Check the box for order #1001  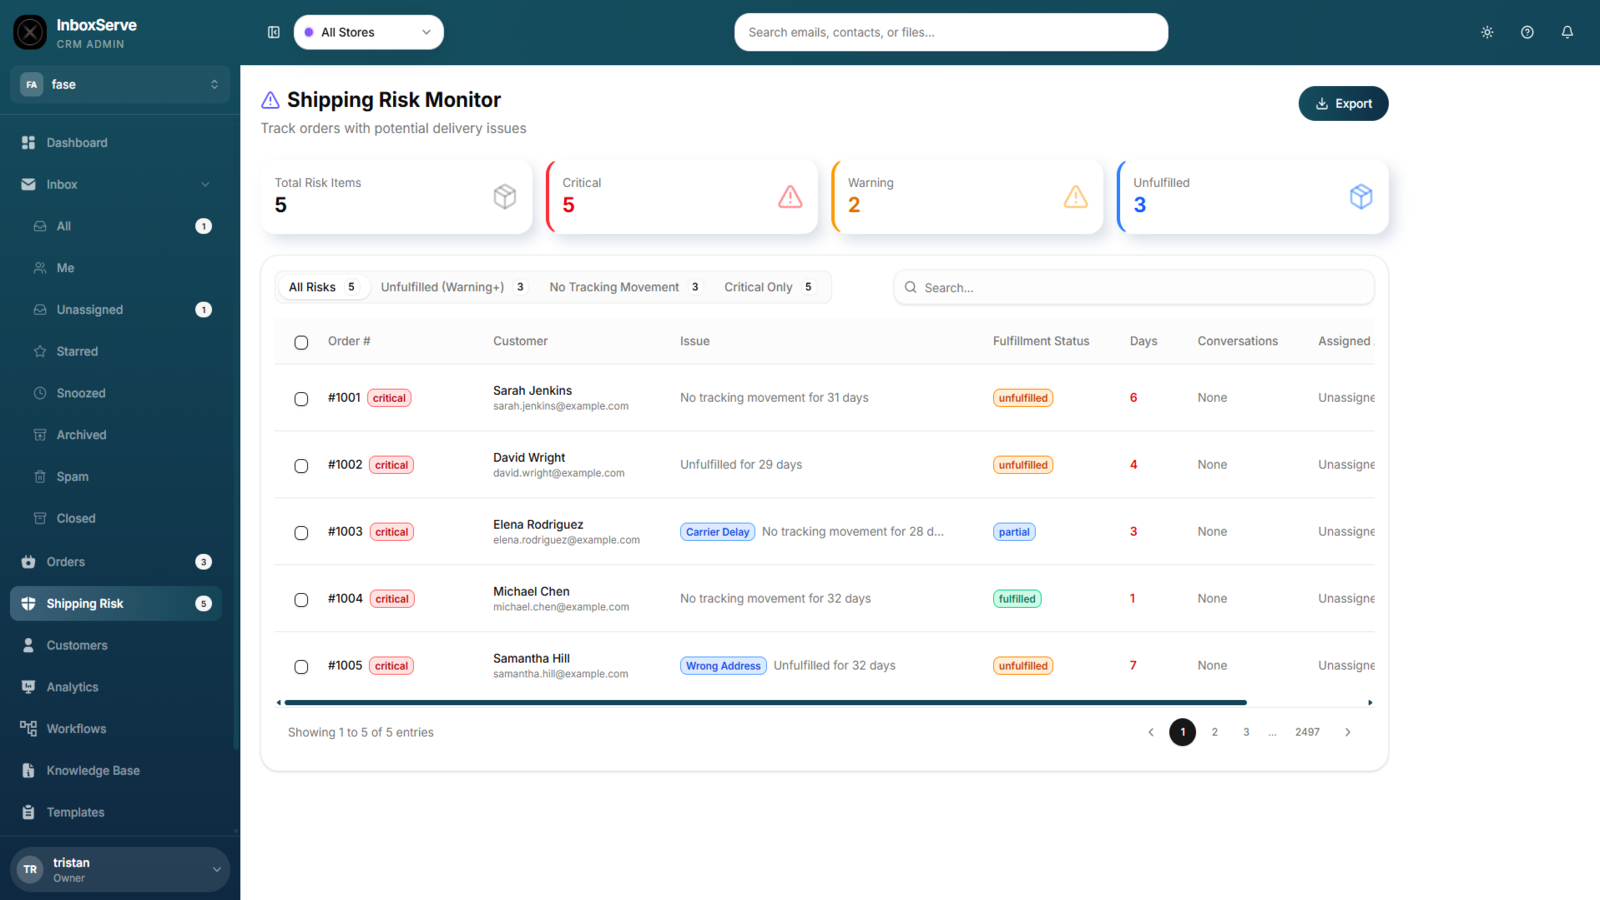tap(301, 399)
